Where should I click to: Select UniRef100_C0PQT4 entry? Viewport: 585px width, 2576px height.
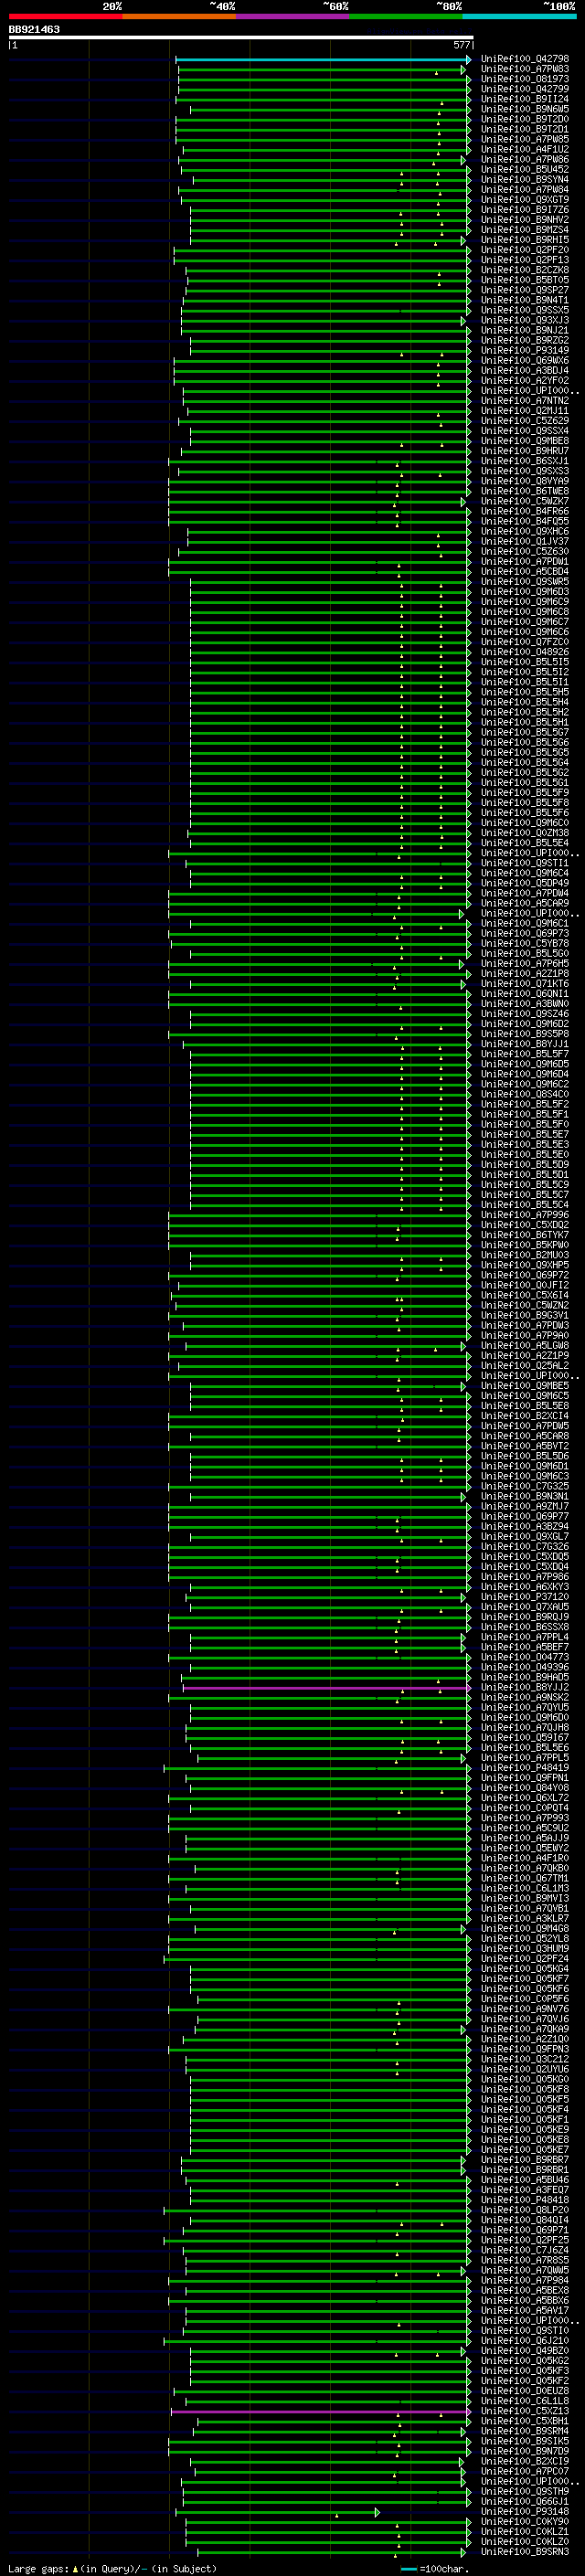525,1808
